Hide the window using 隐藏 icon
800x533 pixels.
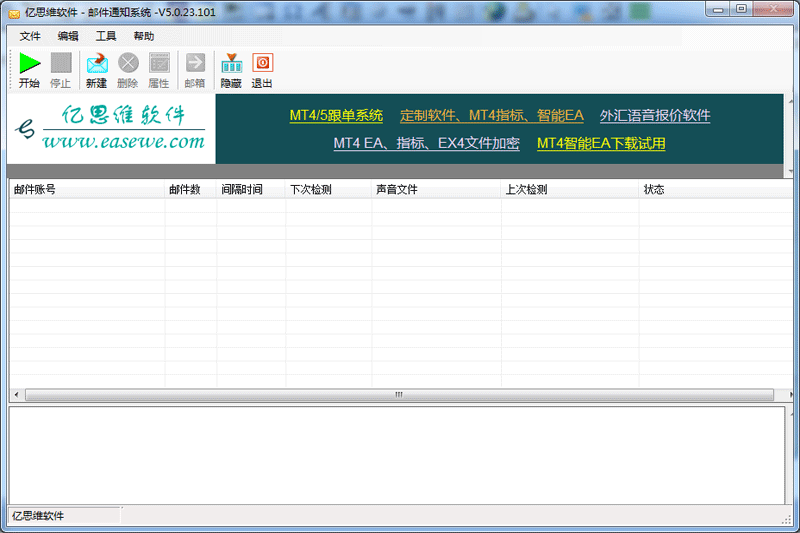(231, 63)
